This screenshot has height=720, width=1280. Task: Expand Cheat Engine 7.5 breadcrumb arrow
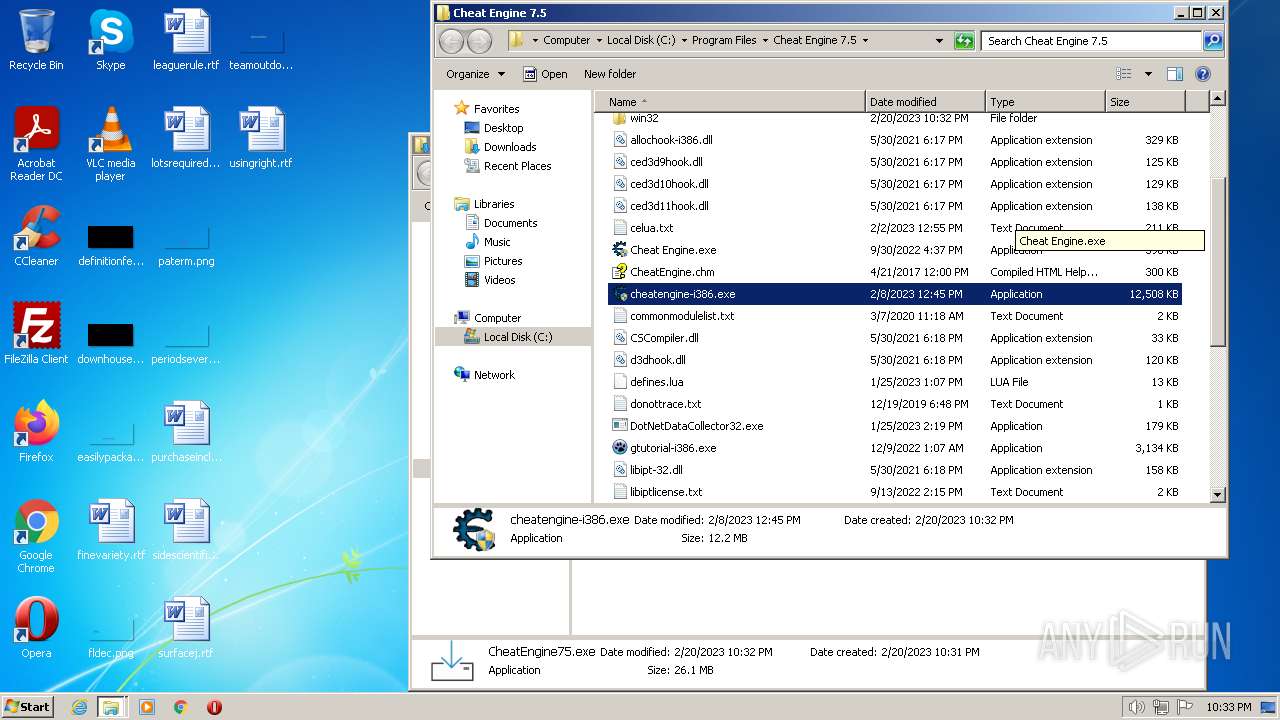point(865,41)
